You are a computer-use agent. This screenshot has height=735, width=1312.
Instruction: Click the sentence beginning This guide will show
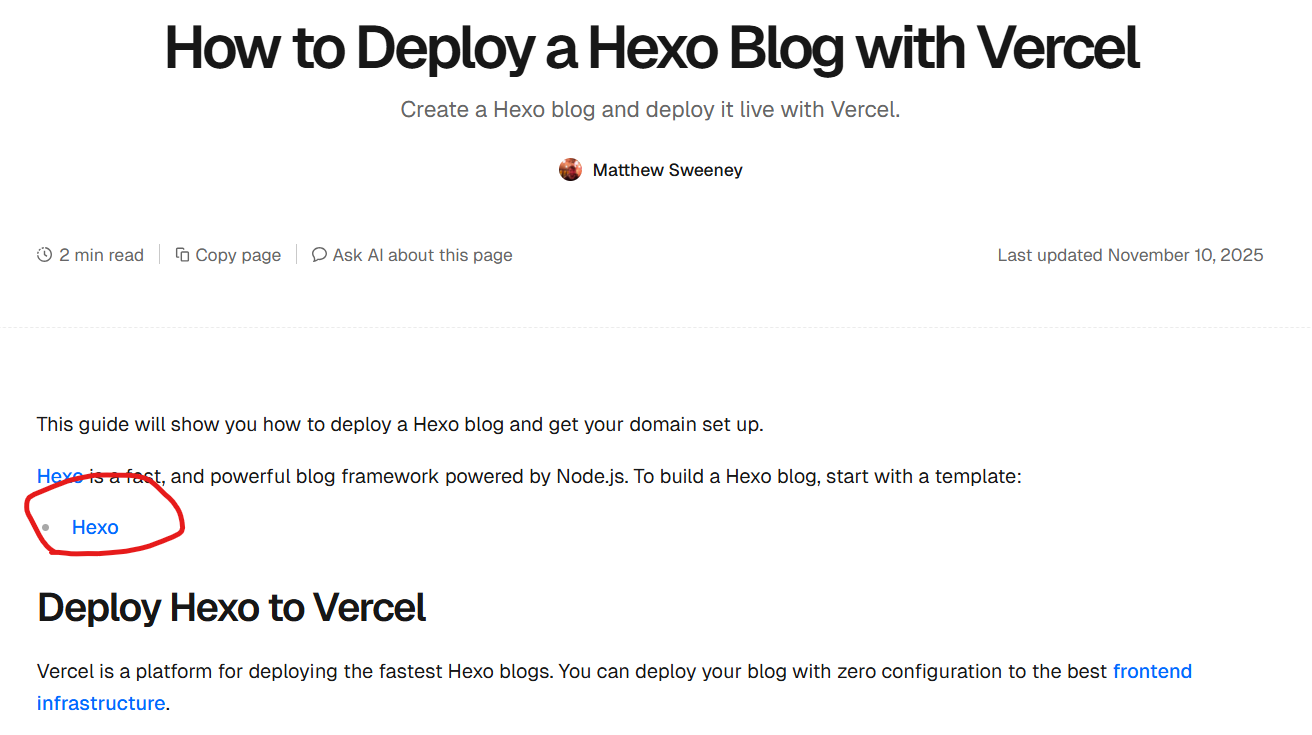[399, 424]
